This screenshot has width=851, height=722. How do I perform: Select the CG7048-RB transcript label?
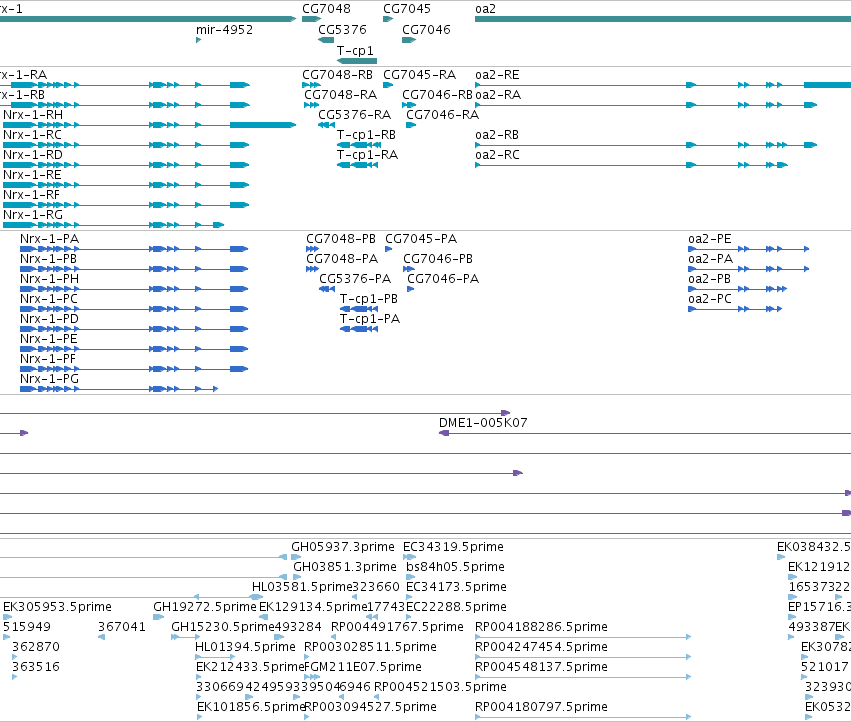click(x=337, y=74)
